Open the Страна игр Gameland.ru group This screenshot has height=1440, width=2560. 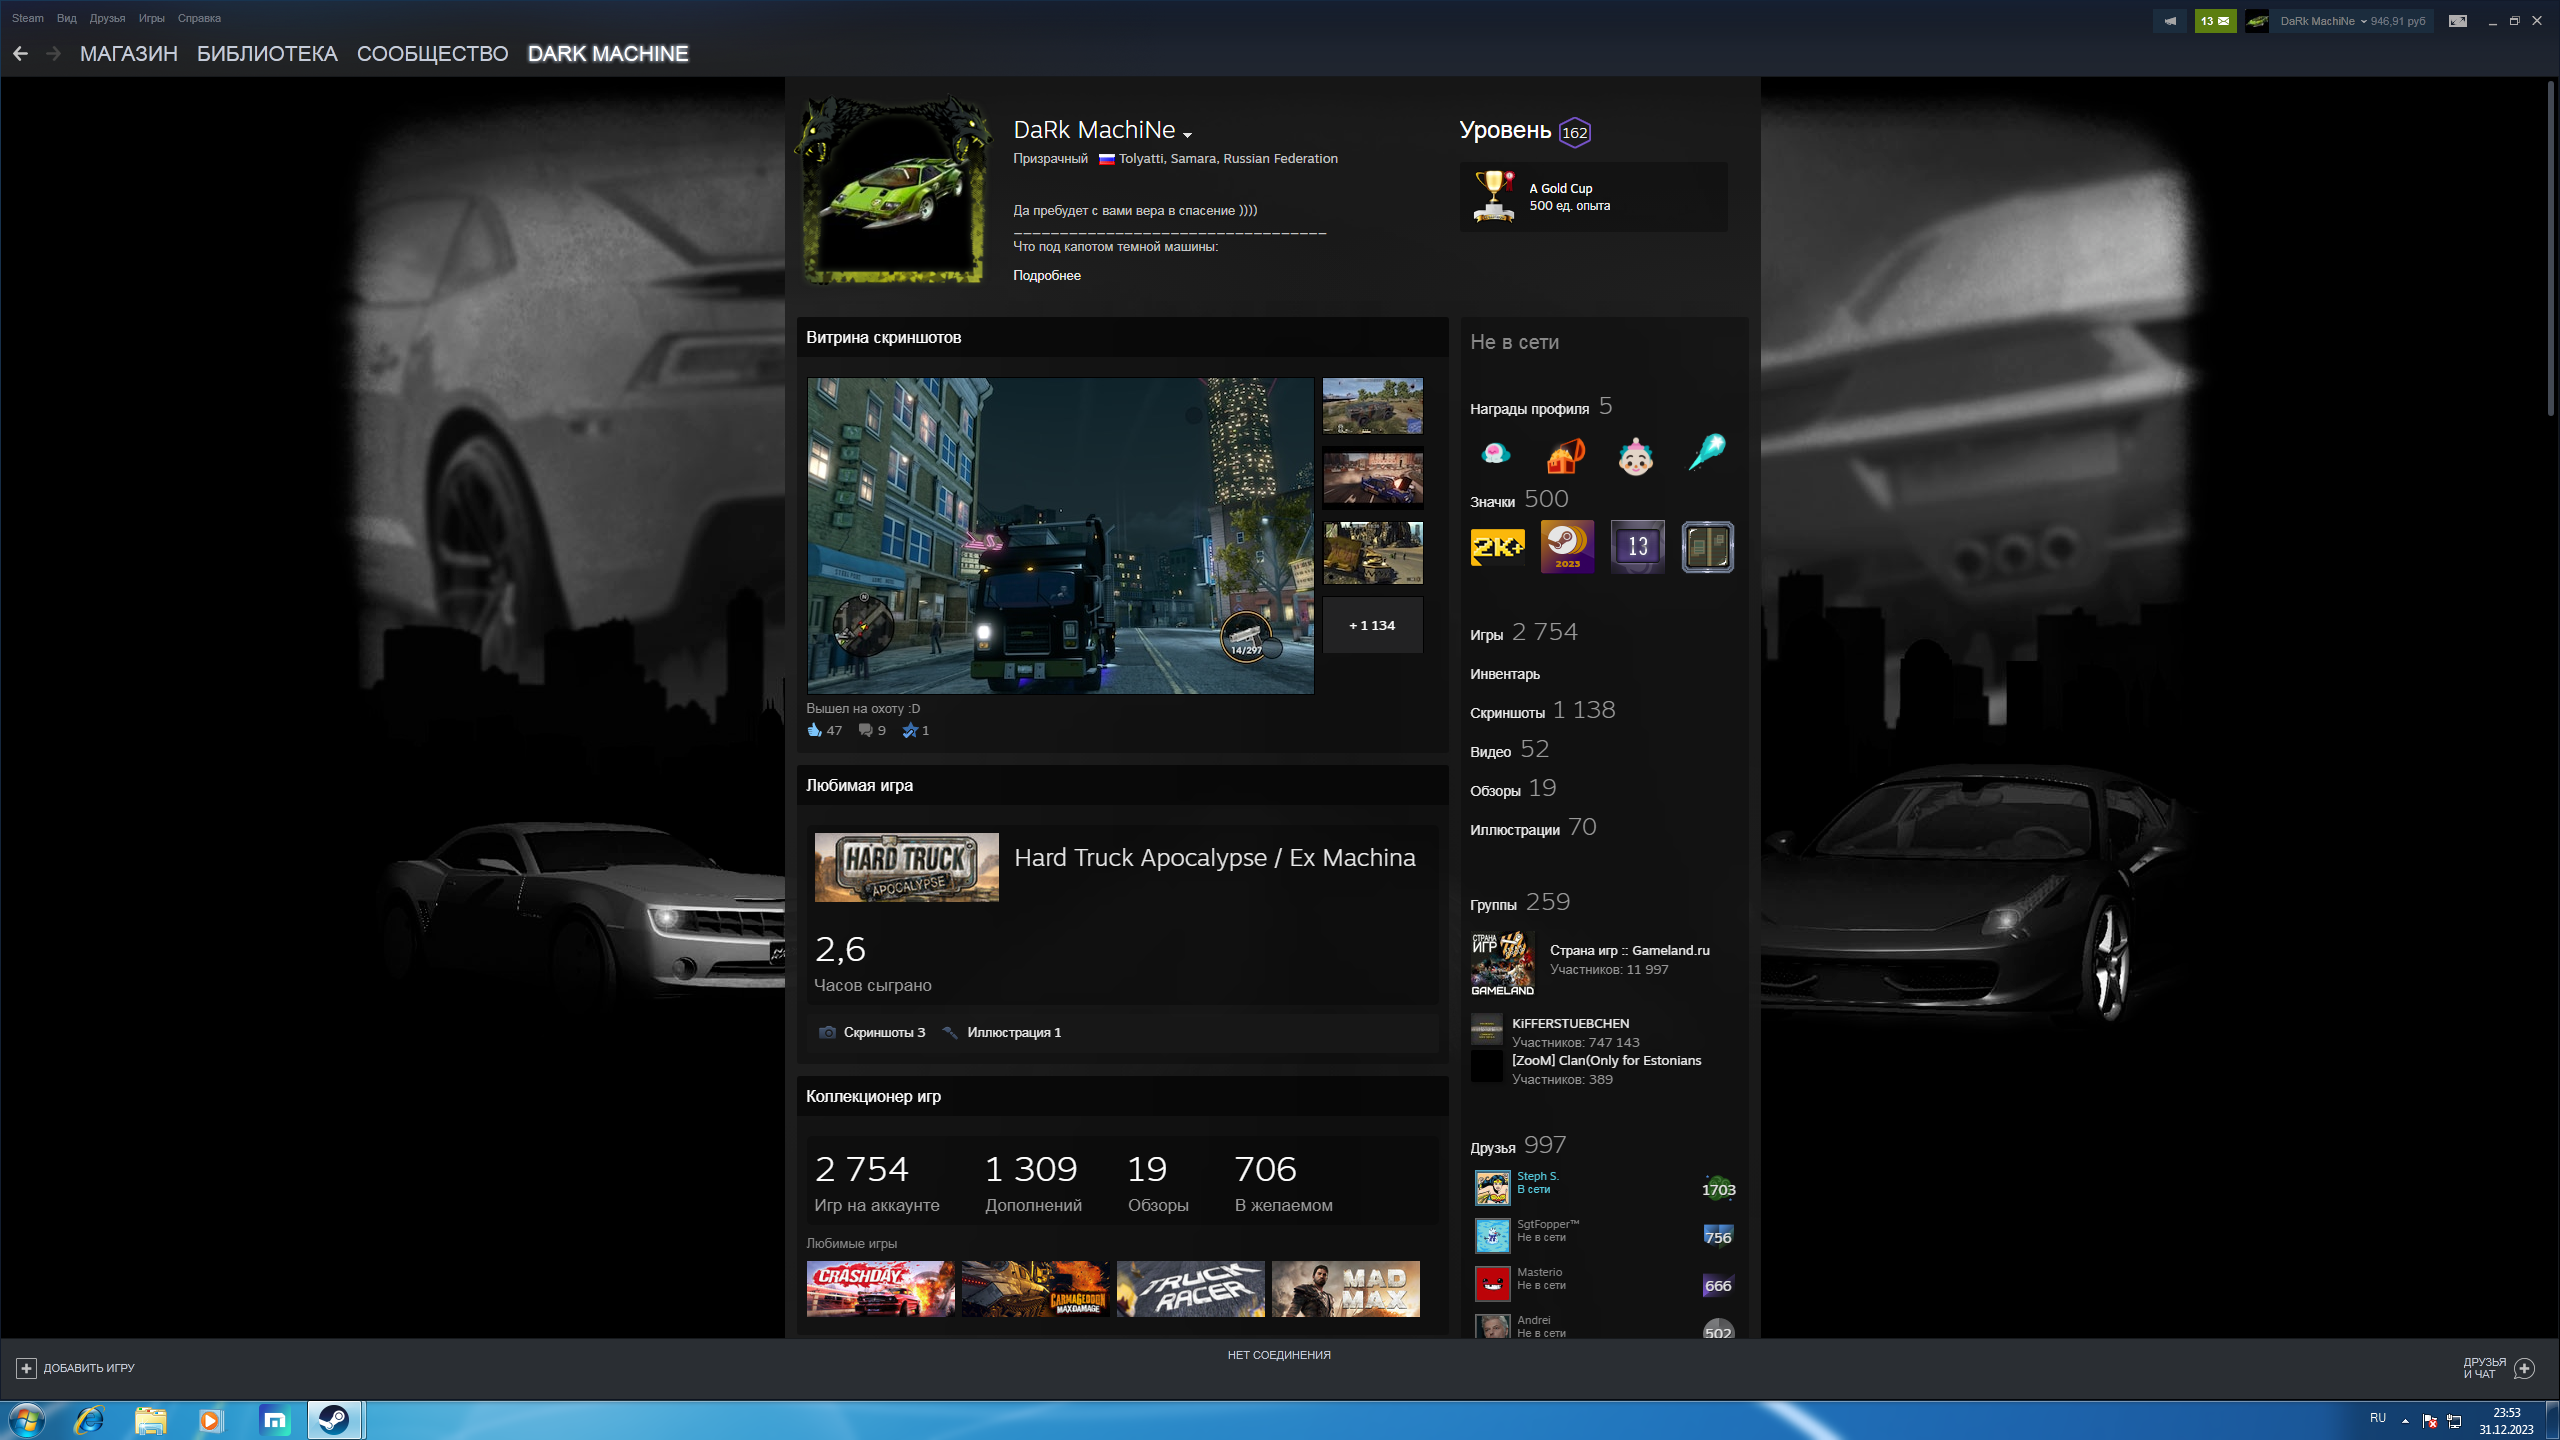click(x=1629, y=950)
